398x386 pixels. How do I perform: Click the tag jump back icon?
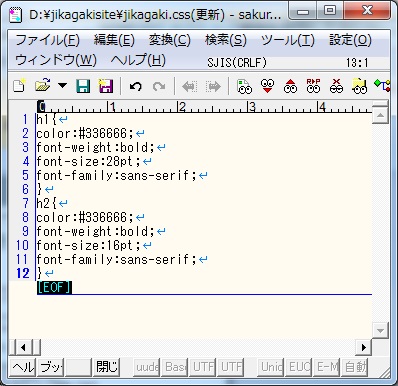pyautogui.click(x=189, y=87)
